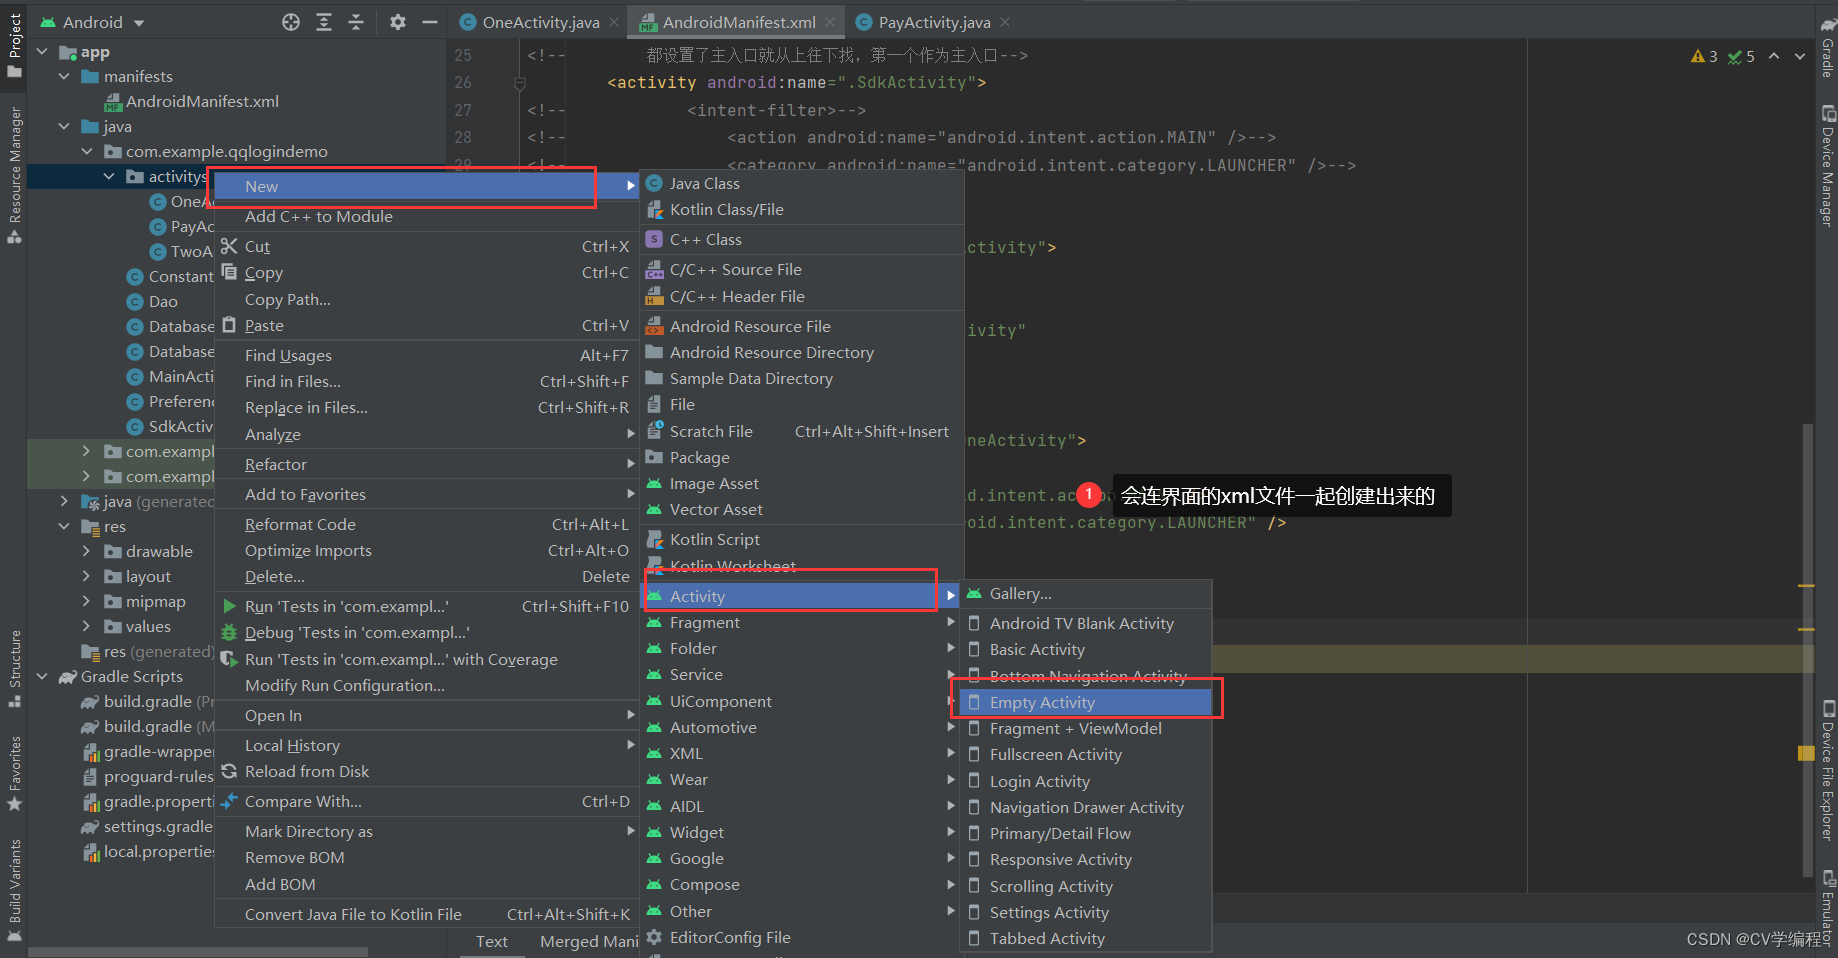Close the AndroidManifest.xml tab

[830, 22]
